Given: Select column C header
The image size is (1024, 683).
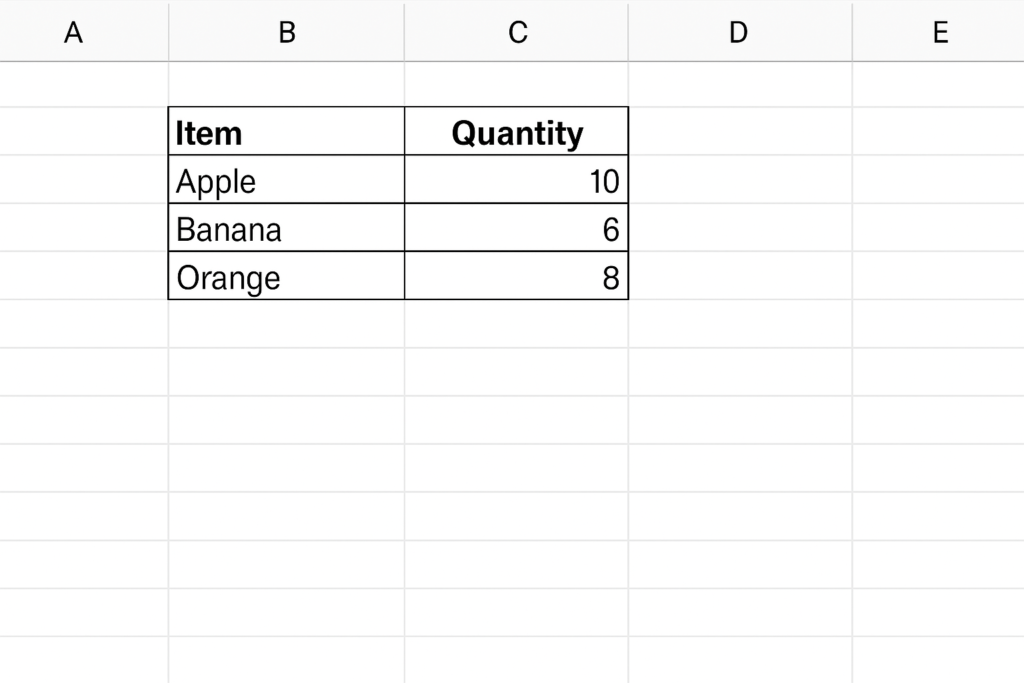Looking at the screenshot, I should [x=516, y=31].
